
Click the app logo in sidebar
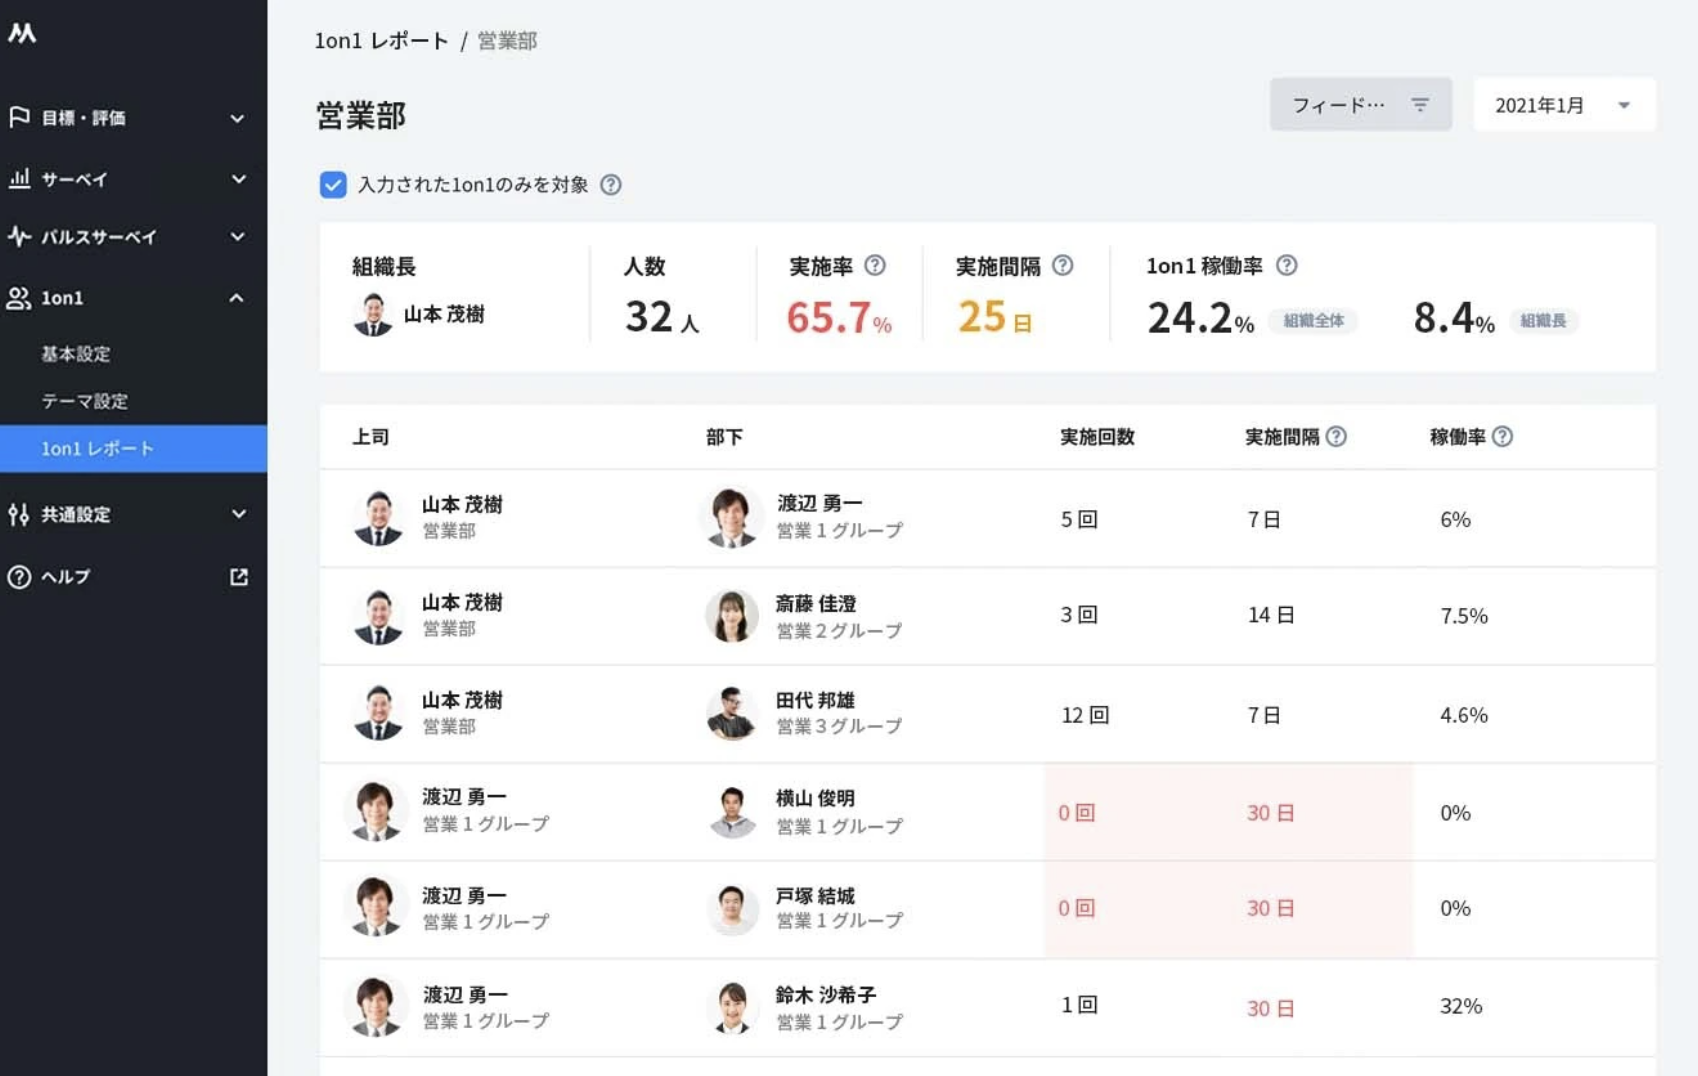click(x=22, y=33)
